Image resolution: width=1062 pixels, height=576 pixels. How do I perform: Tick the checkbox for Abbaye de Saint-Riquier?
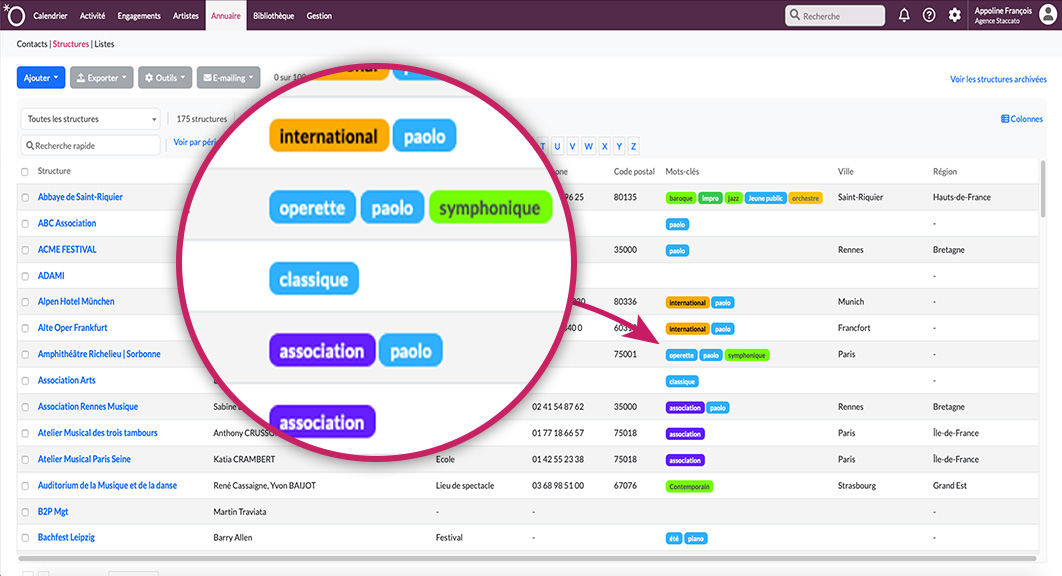[x=26, y=198]
